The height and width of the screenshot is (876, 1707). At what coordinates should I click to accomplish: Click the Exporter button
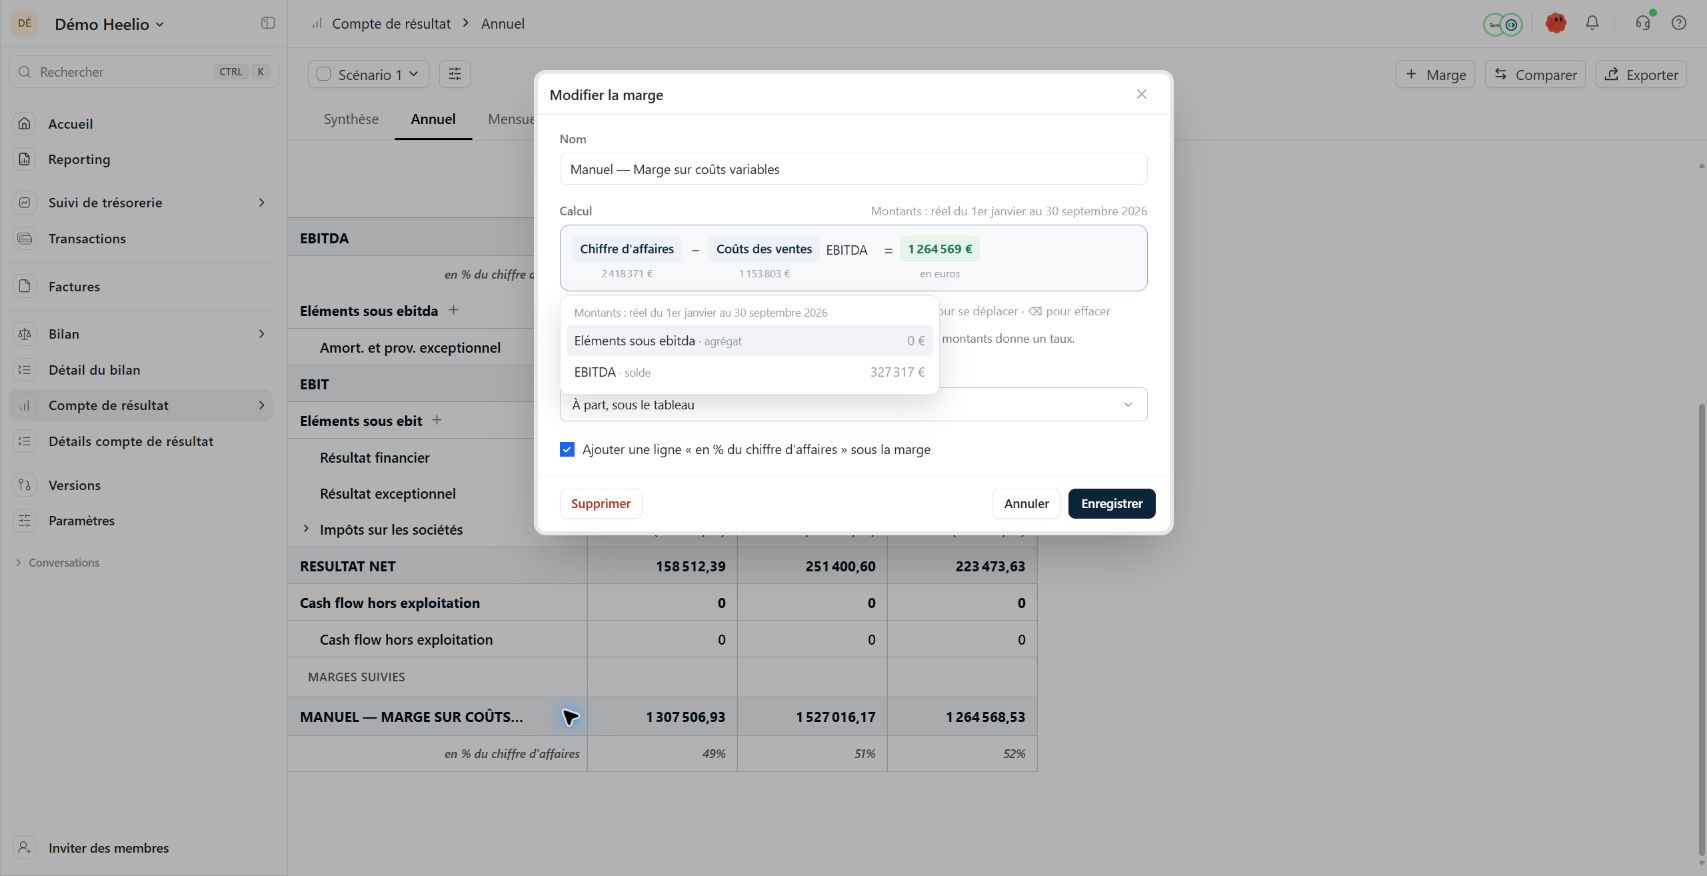(1641, 74)
